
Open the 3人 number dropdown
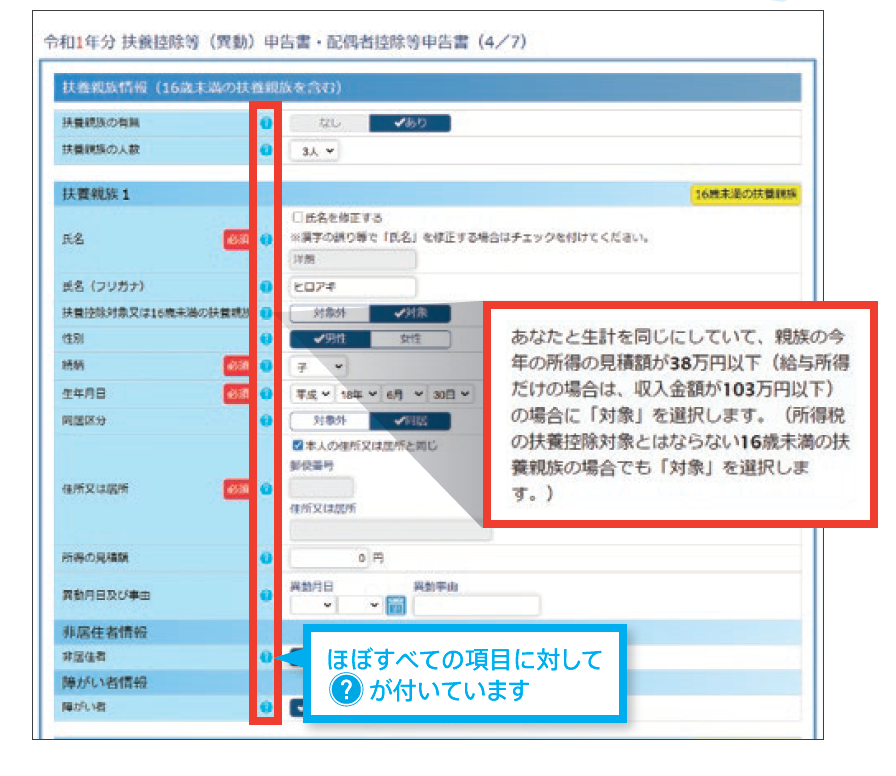pos(314,150)
